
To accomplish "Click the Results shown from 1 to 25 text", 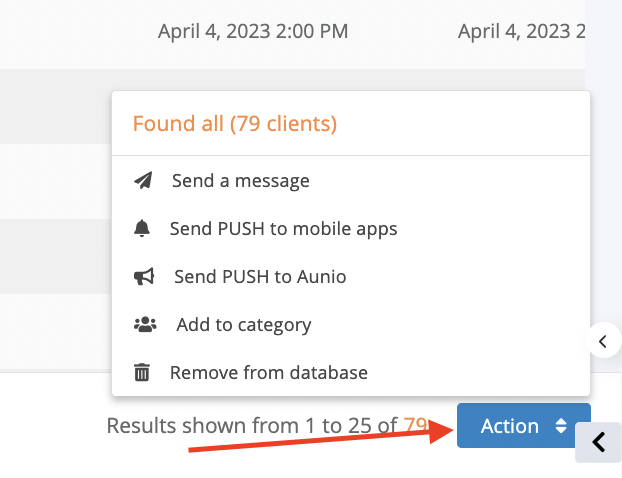I will [252, 426].
